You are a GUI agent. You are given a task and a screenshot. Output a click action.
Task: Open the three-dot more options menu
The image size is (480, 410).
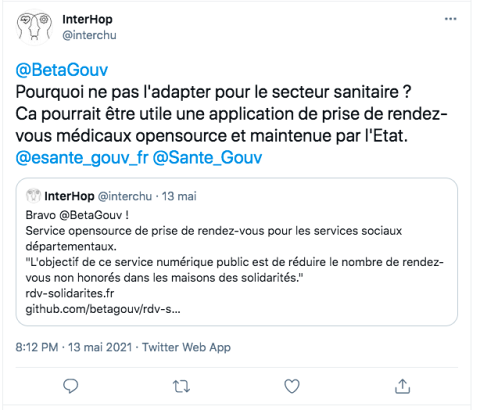coord(450,19)
